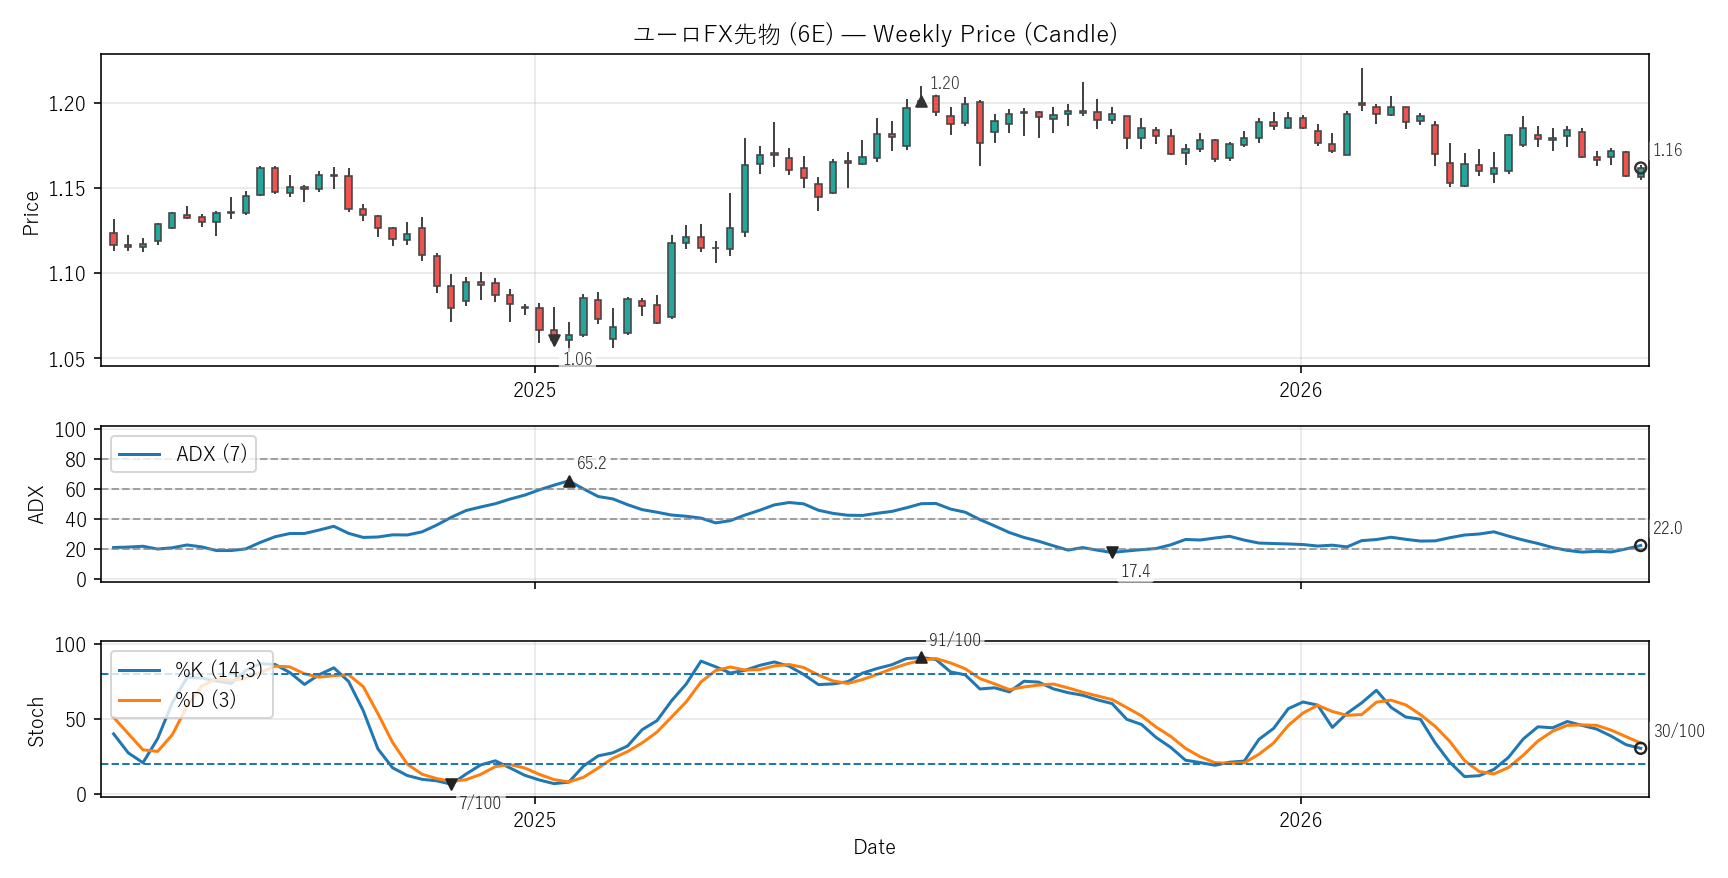Click the Price y-axis label

(31, 213)
